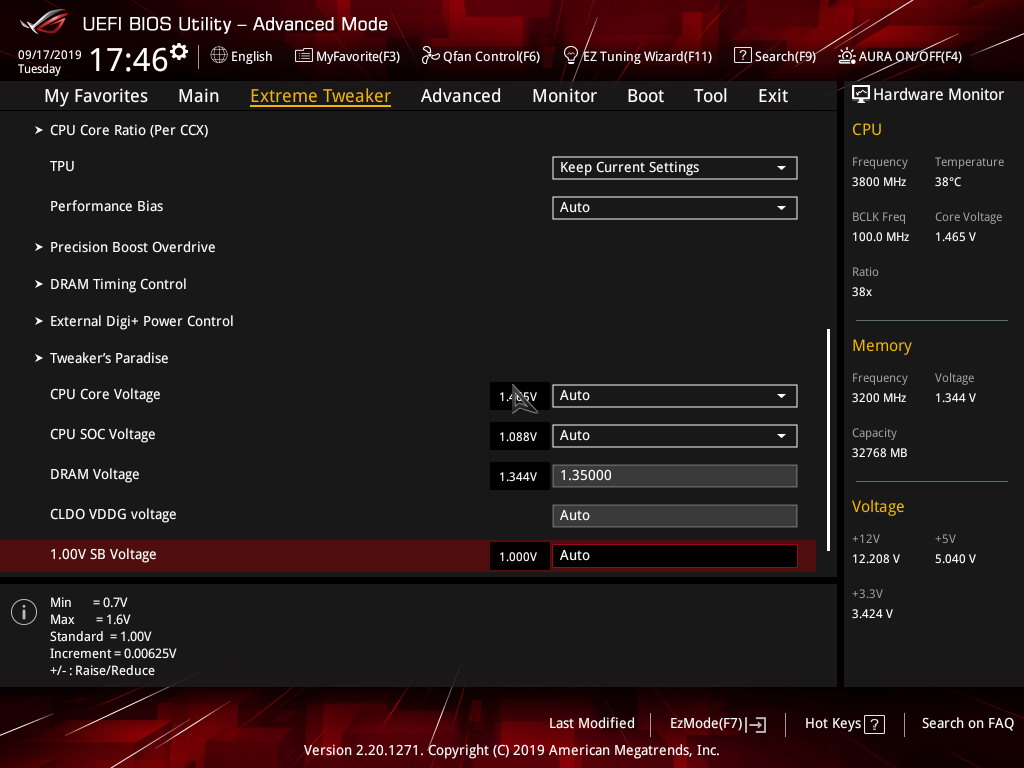This screenshot has height=768, width=1024.
Task: Open Search on FAQ link
Action: 968,724
